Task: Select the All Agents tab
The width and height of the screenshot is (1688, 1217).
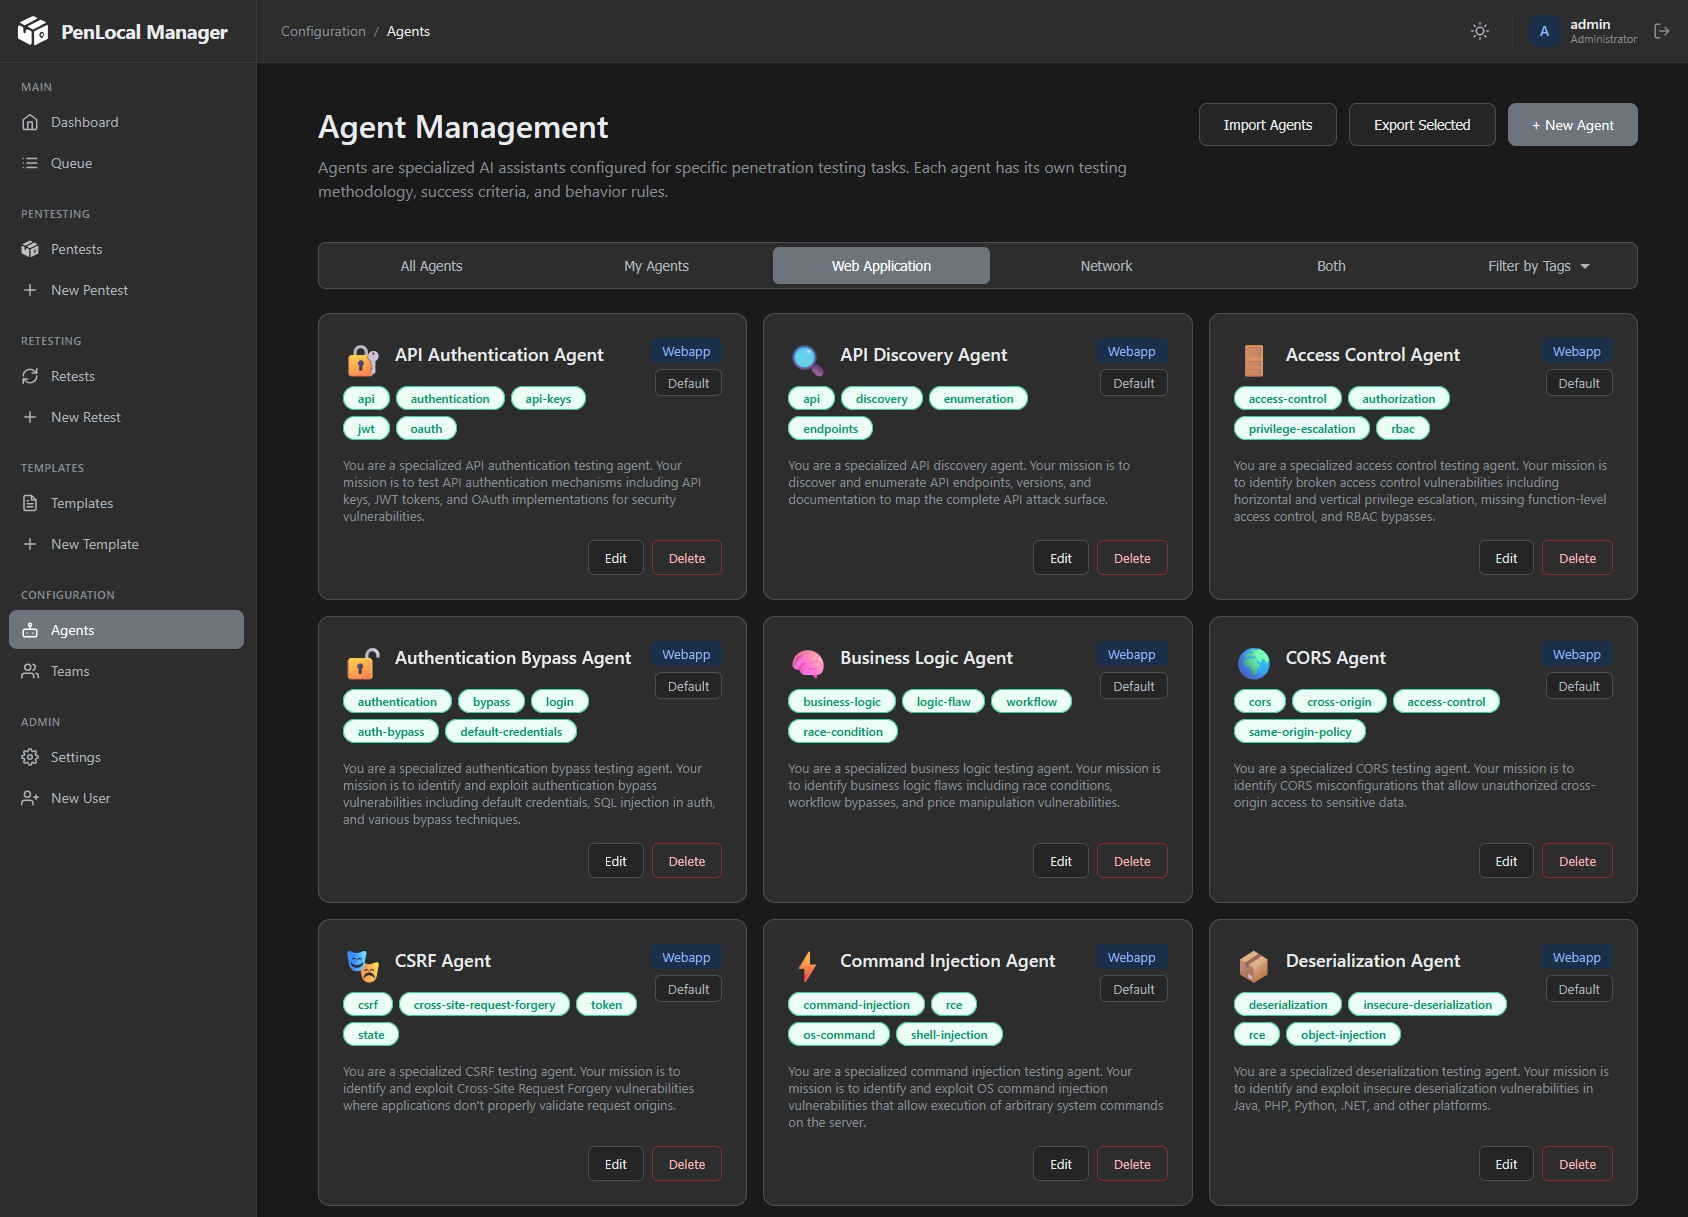Action: point(431,265)
